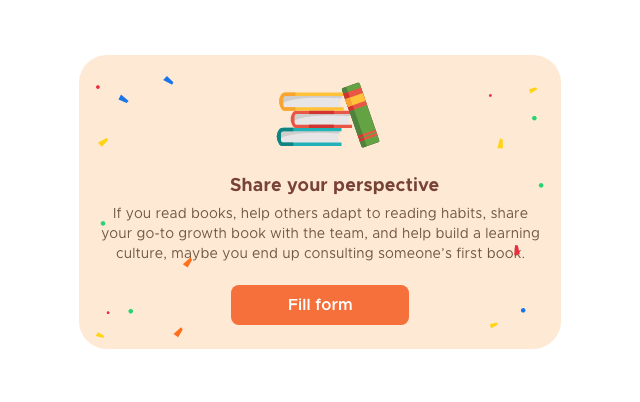Click the orange confetti beneath the word "maybe"
640x402 pixels.
tap(188, 262)
